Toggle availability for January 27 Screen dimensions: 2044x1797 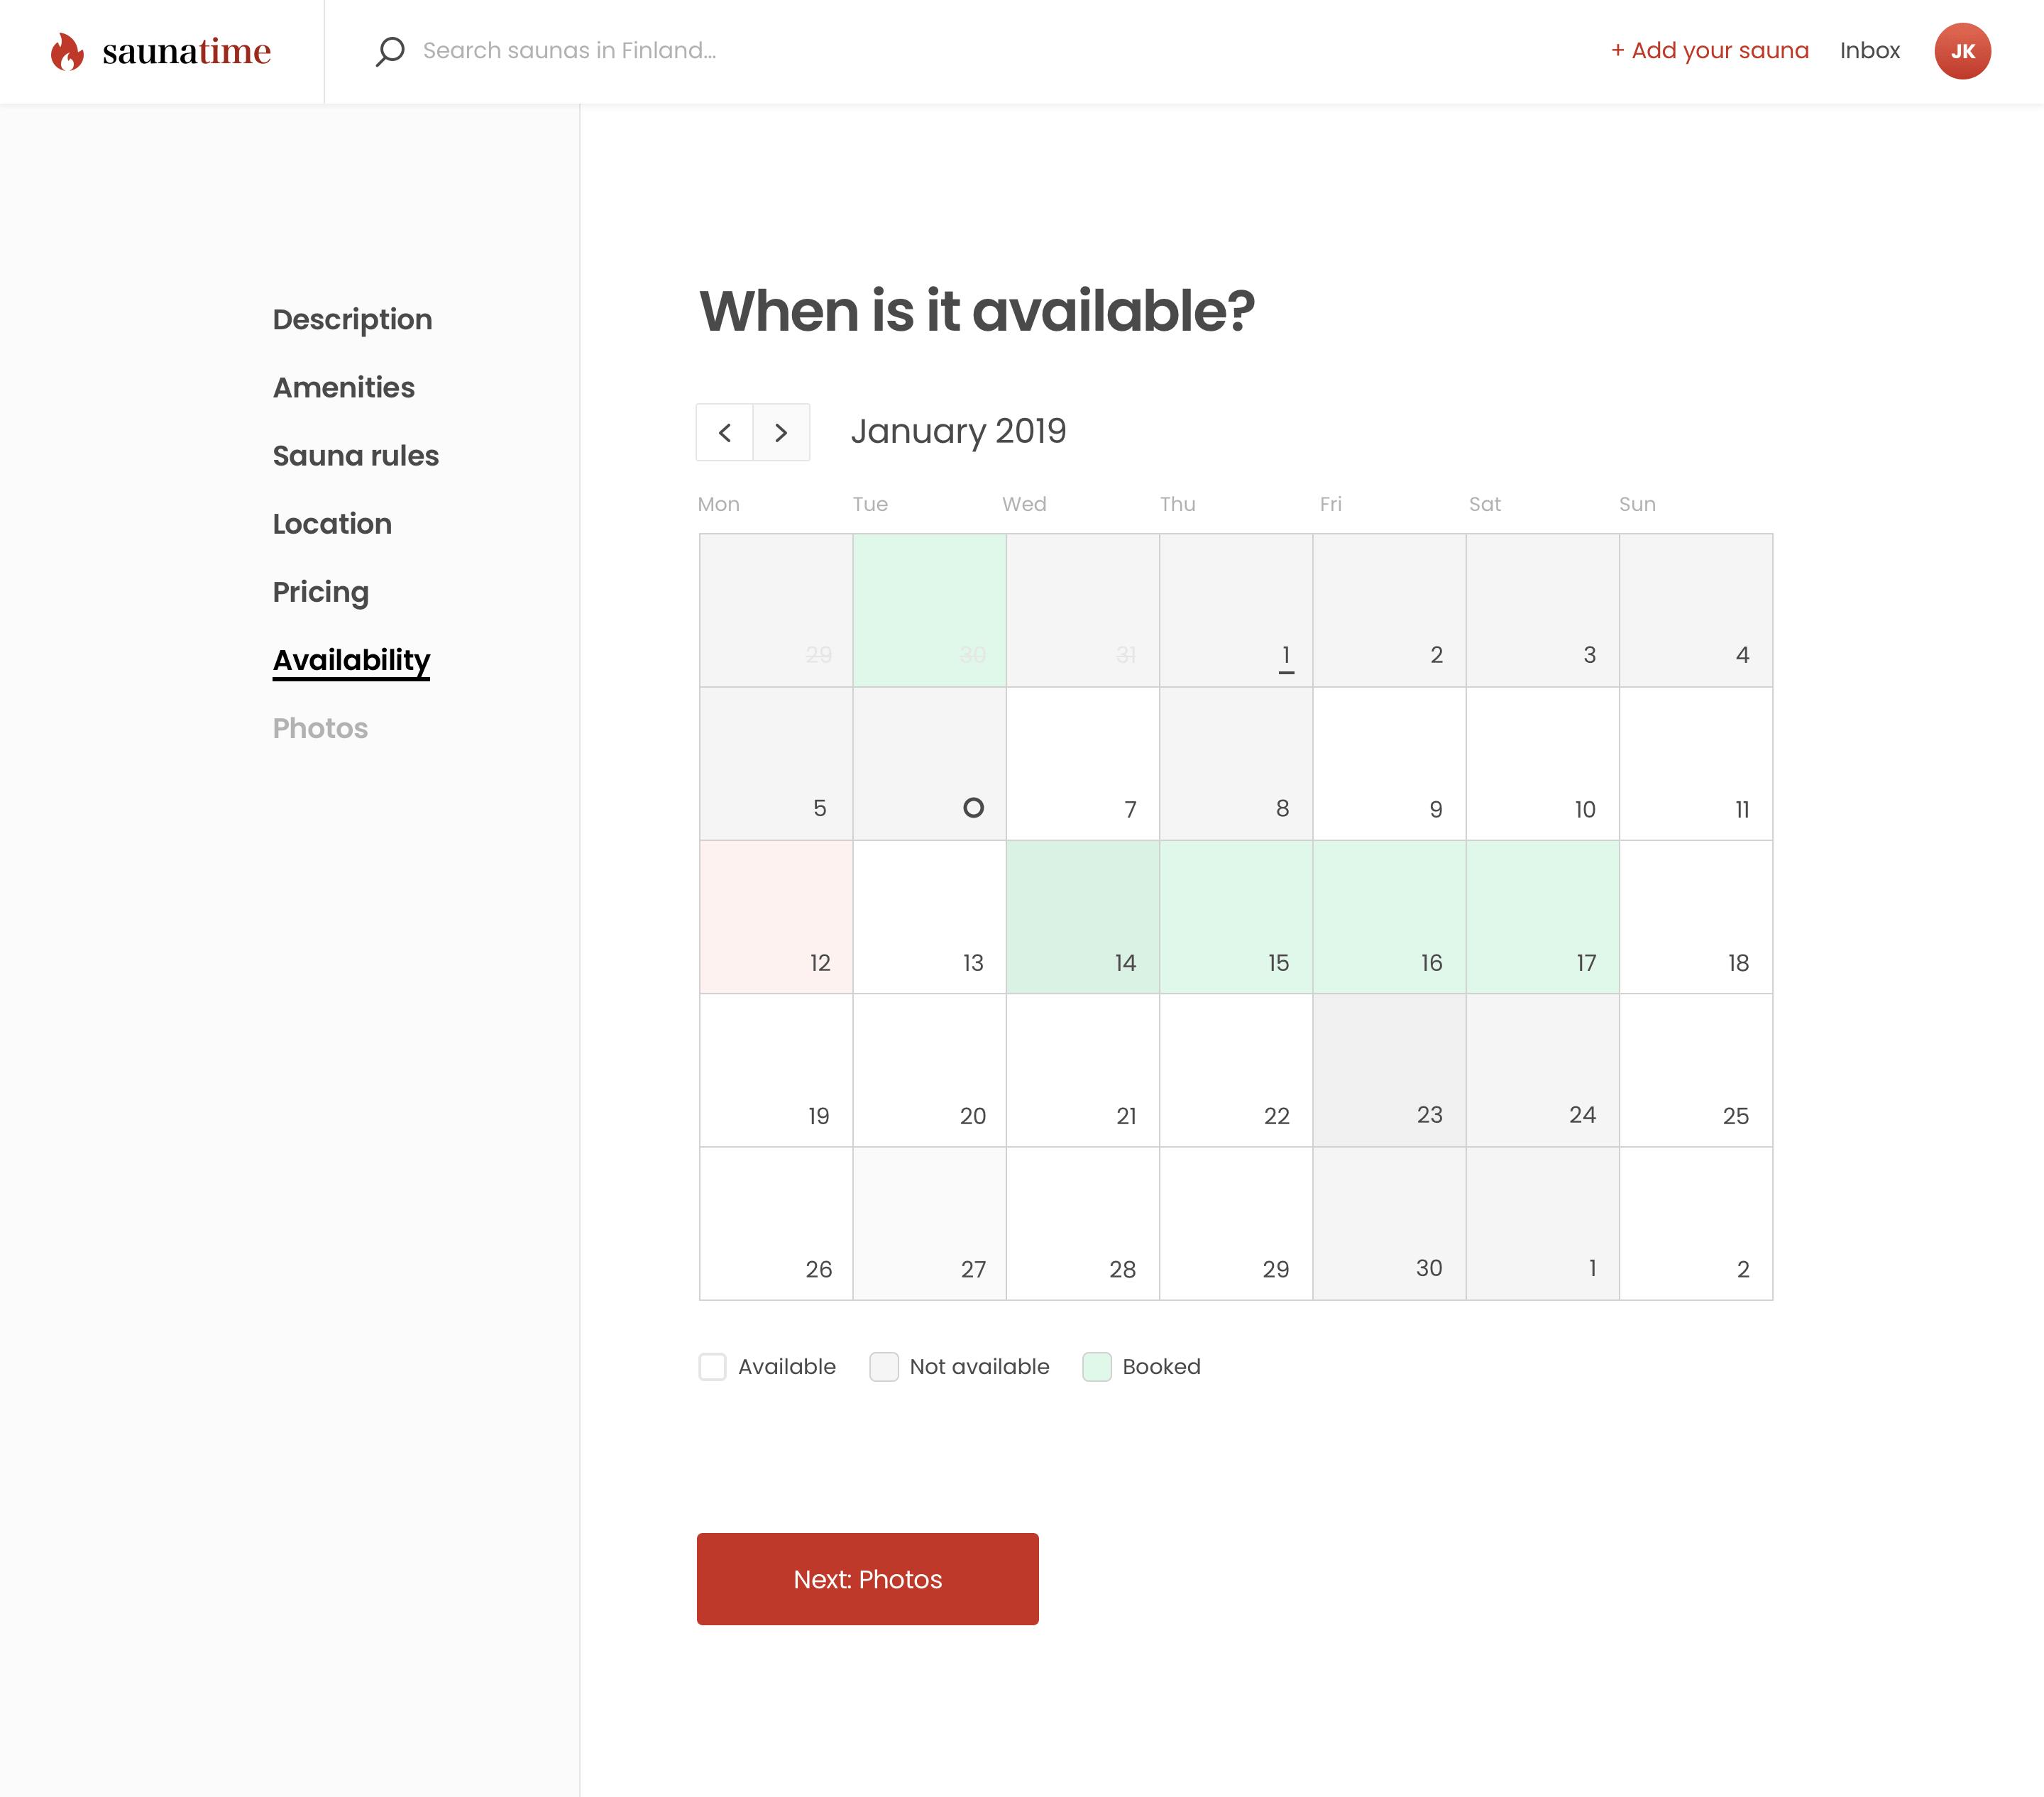[x=929, y=1224]
